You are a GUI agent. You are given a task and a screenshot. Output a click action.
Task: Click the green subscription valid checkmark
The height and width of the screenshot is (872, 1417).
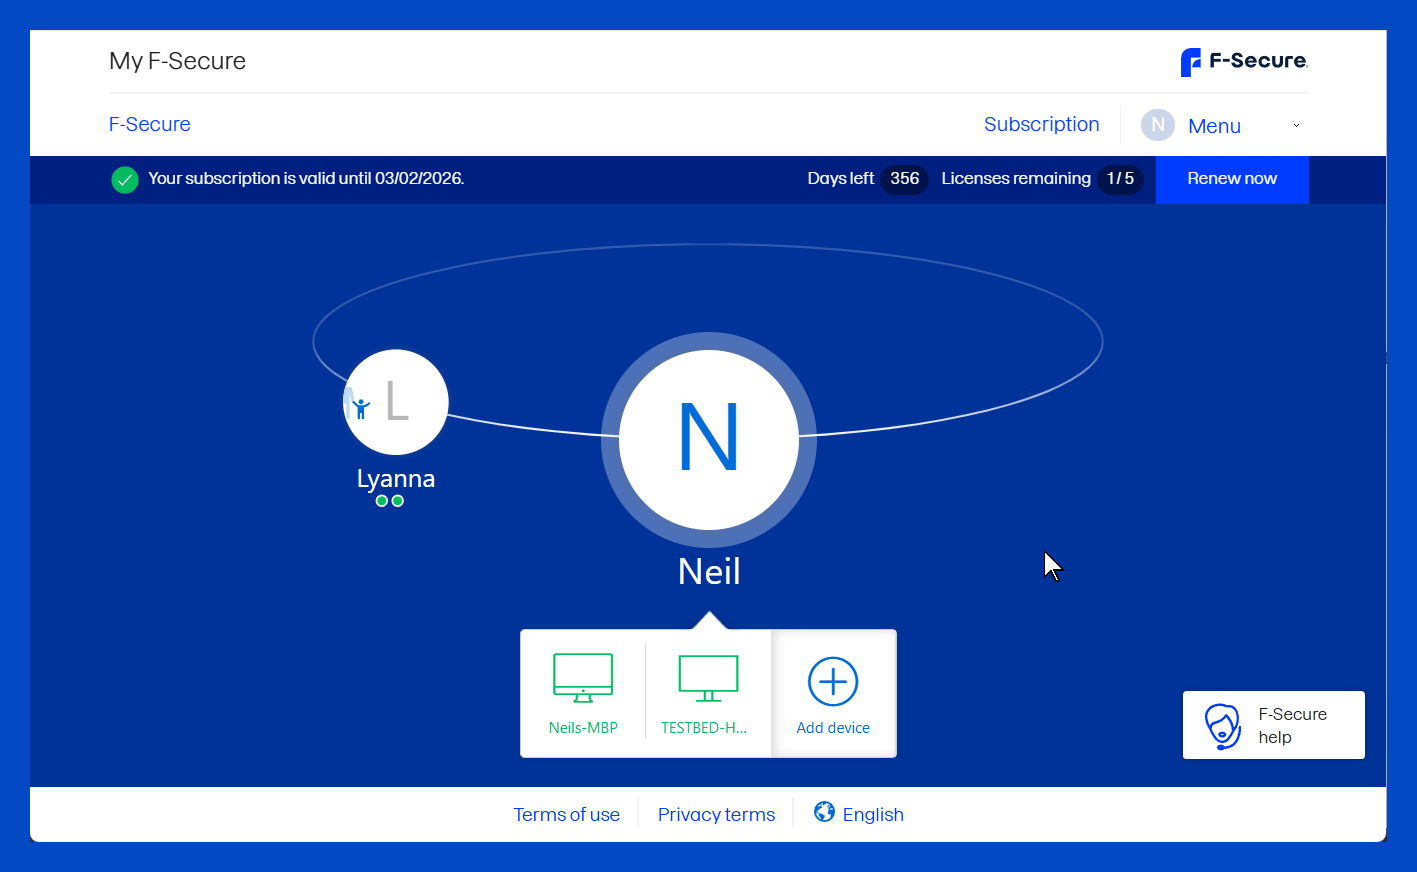[125, 180]
